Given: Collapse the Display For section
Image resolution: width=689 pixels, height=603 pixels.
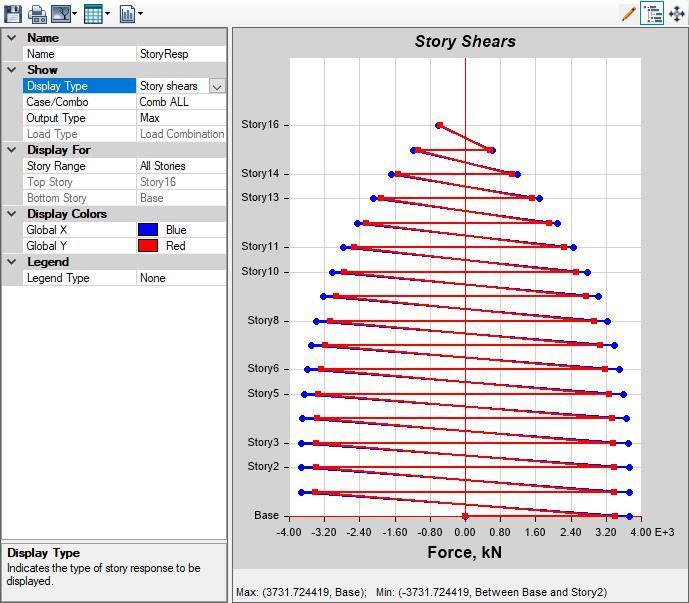Looking at the screenshot, I should pos(12,150).
